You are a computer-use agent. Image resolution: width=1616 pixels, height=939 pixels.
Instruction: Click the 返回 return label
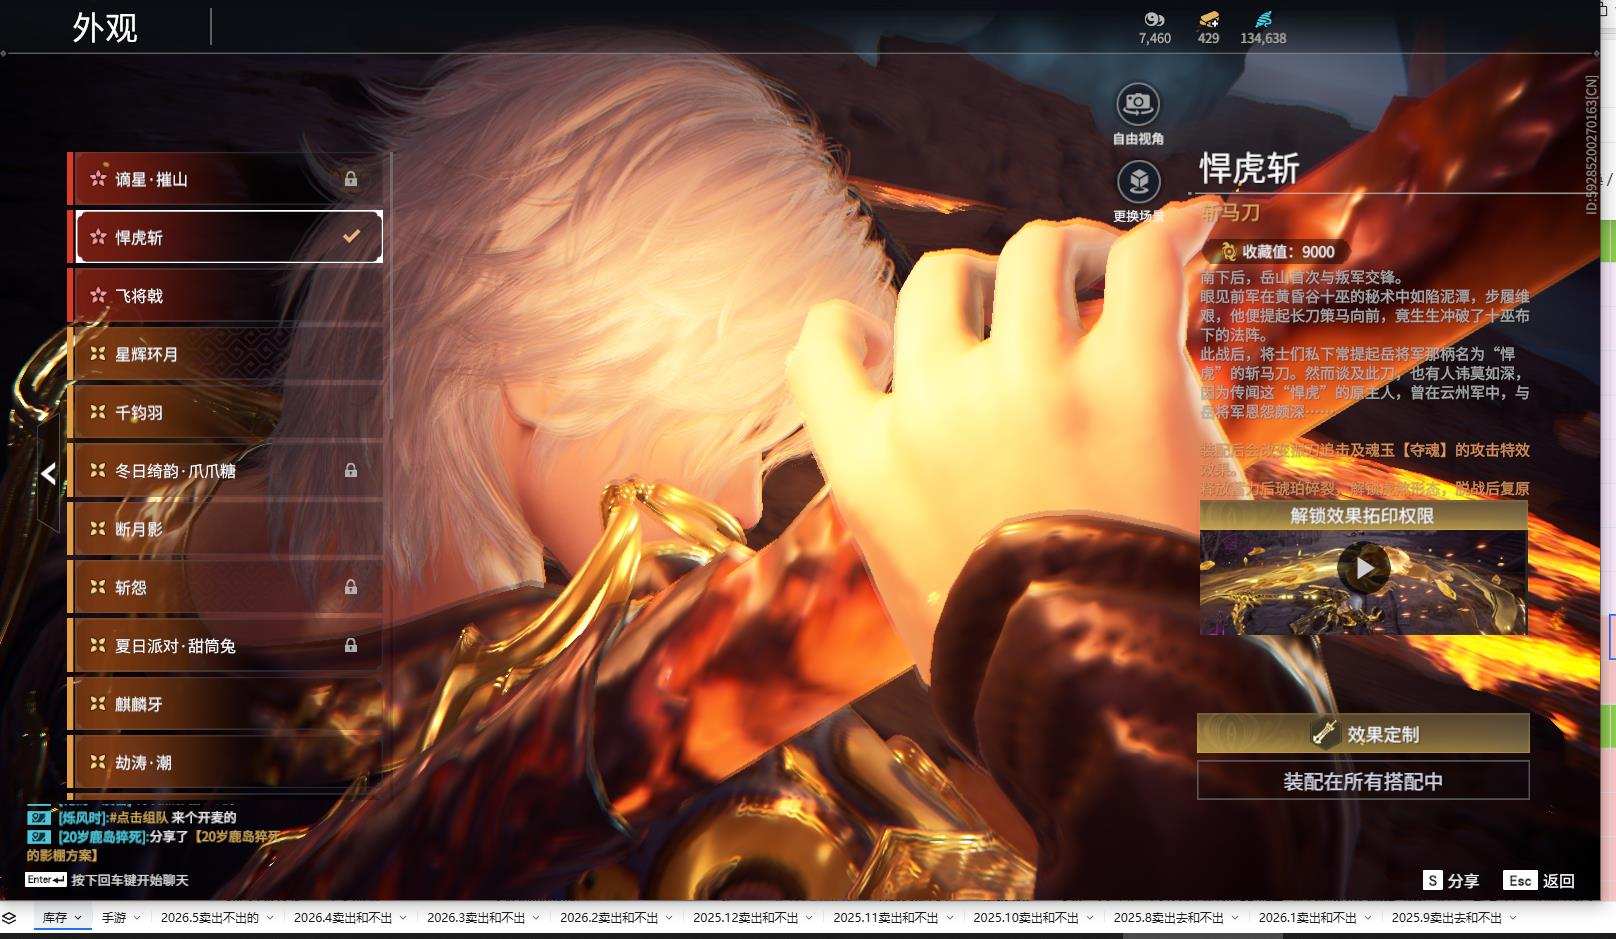coord(1559,881)
